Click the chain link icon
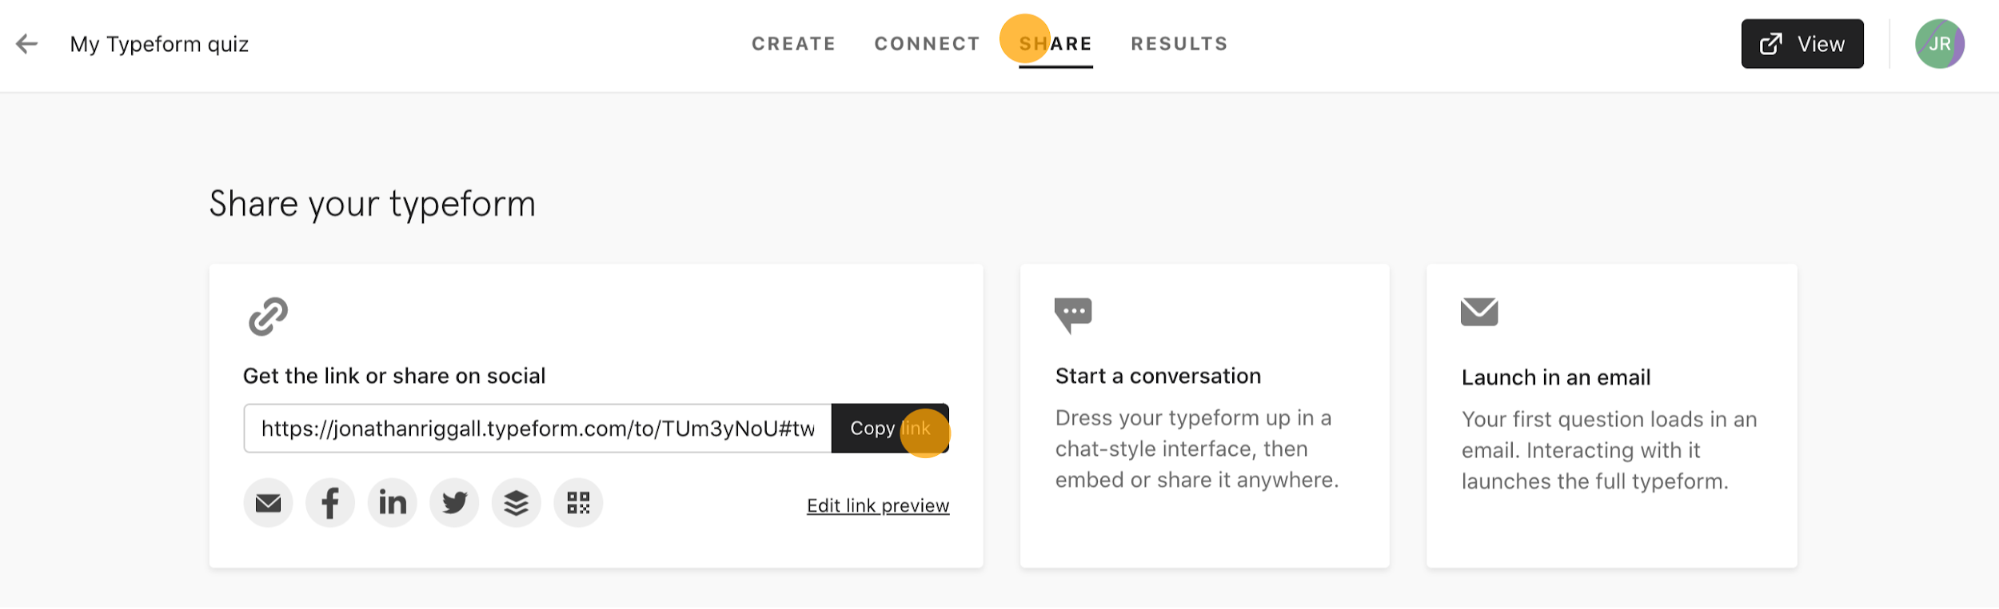The height and width of the screenshot is (609, 1999). pyautogui.click(x=268, y=316)
